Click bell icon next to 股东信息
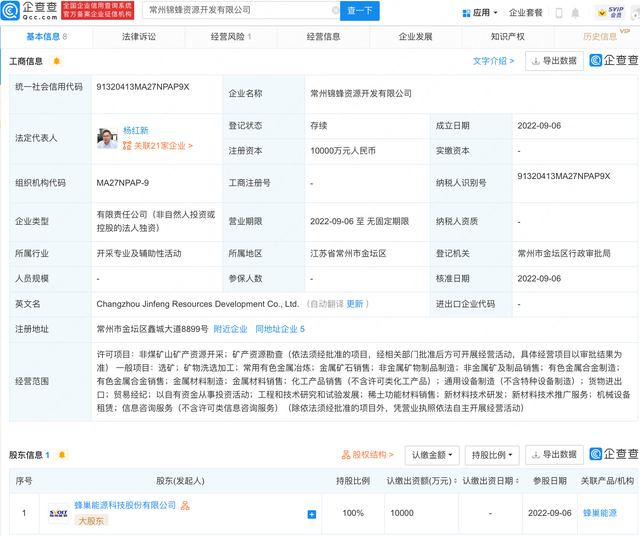Image resolution: width=640 pixels, height=536 pixels. [x=62, y=455]
